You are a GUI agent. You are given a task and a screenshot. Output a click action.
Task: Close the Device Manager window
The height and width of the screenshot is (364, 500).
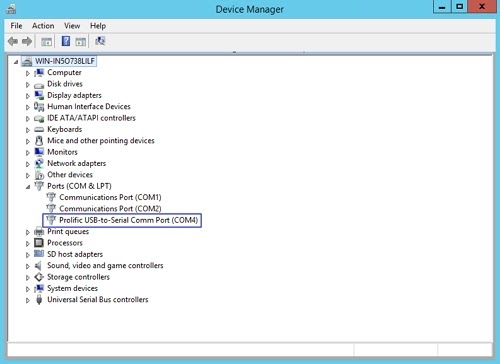coord(481,6)
